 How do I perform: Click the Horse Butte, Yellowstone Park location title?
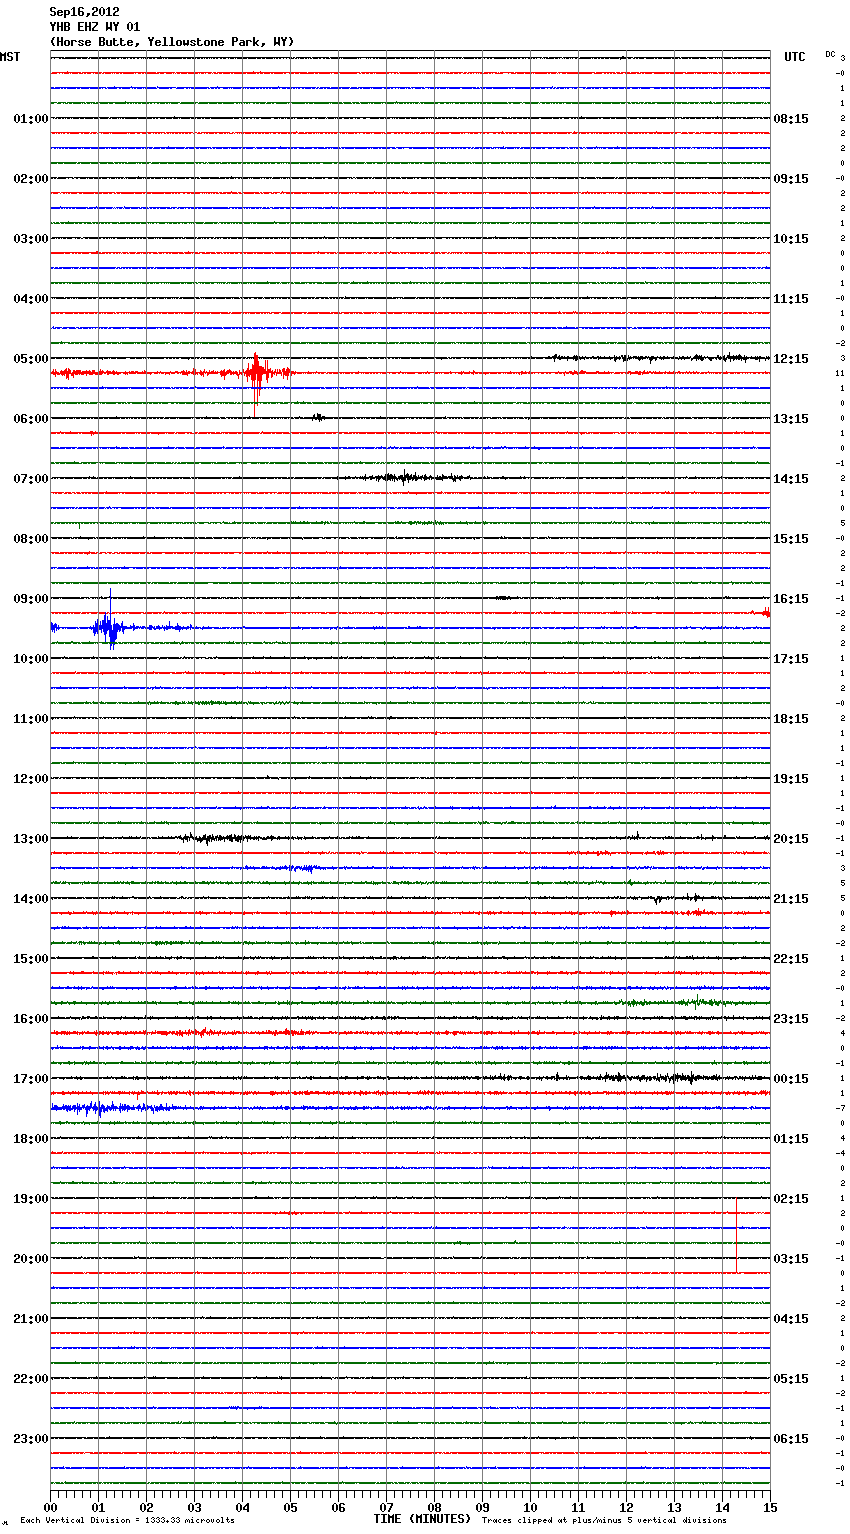(x=172, y=42)
